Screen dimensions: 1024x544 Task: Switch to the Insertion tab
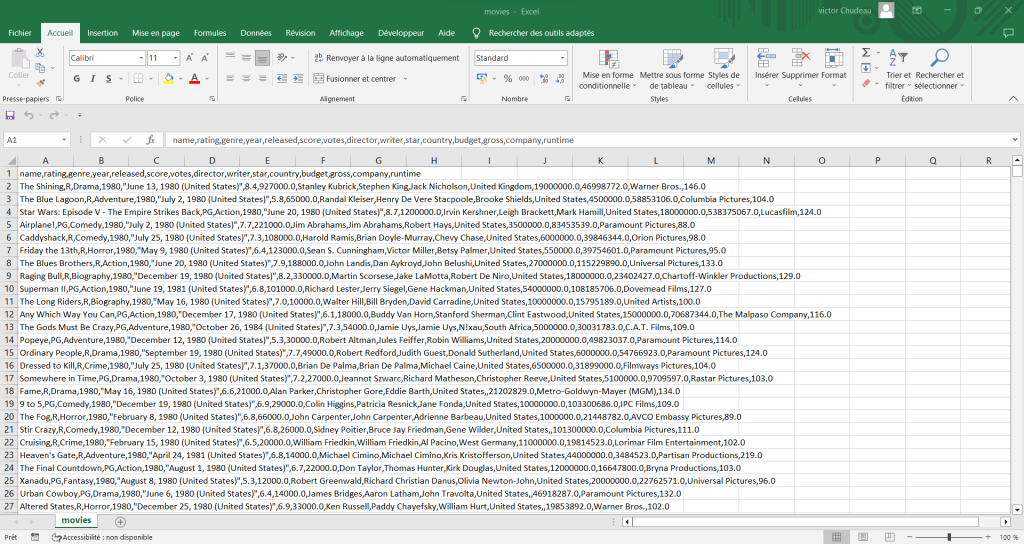103,33
